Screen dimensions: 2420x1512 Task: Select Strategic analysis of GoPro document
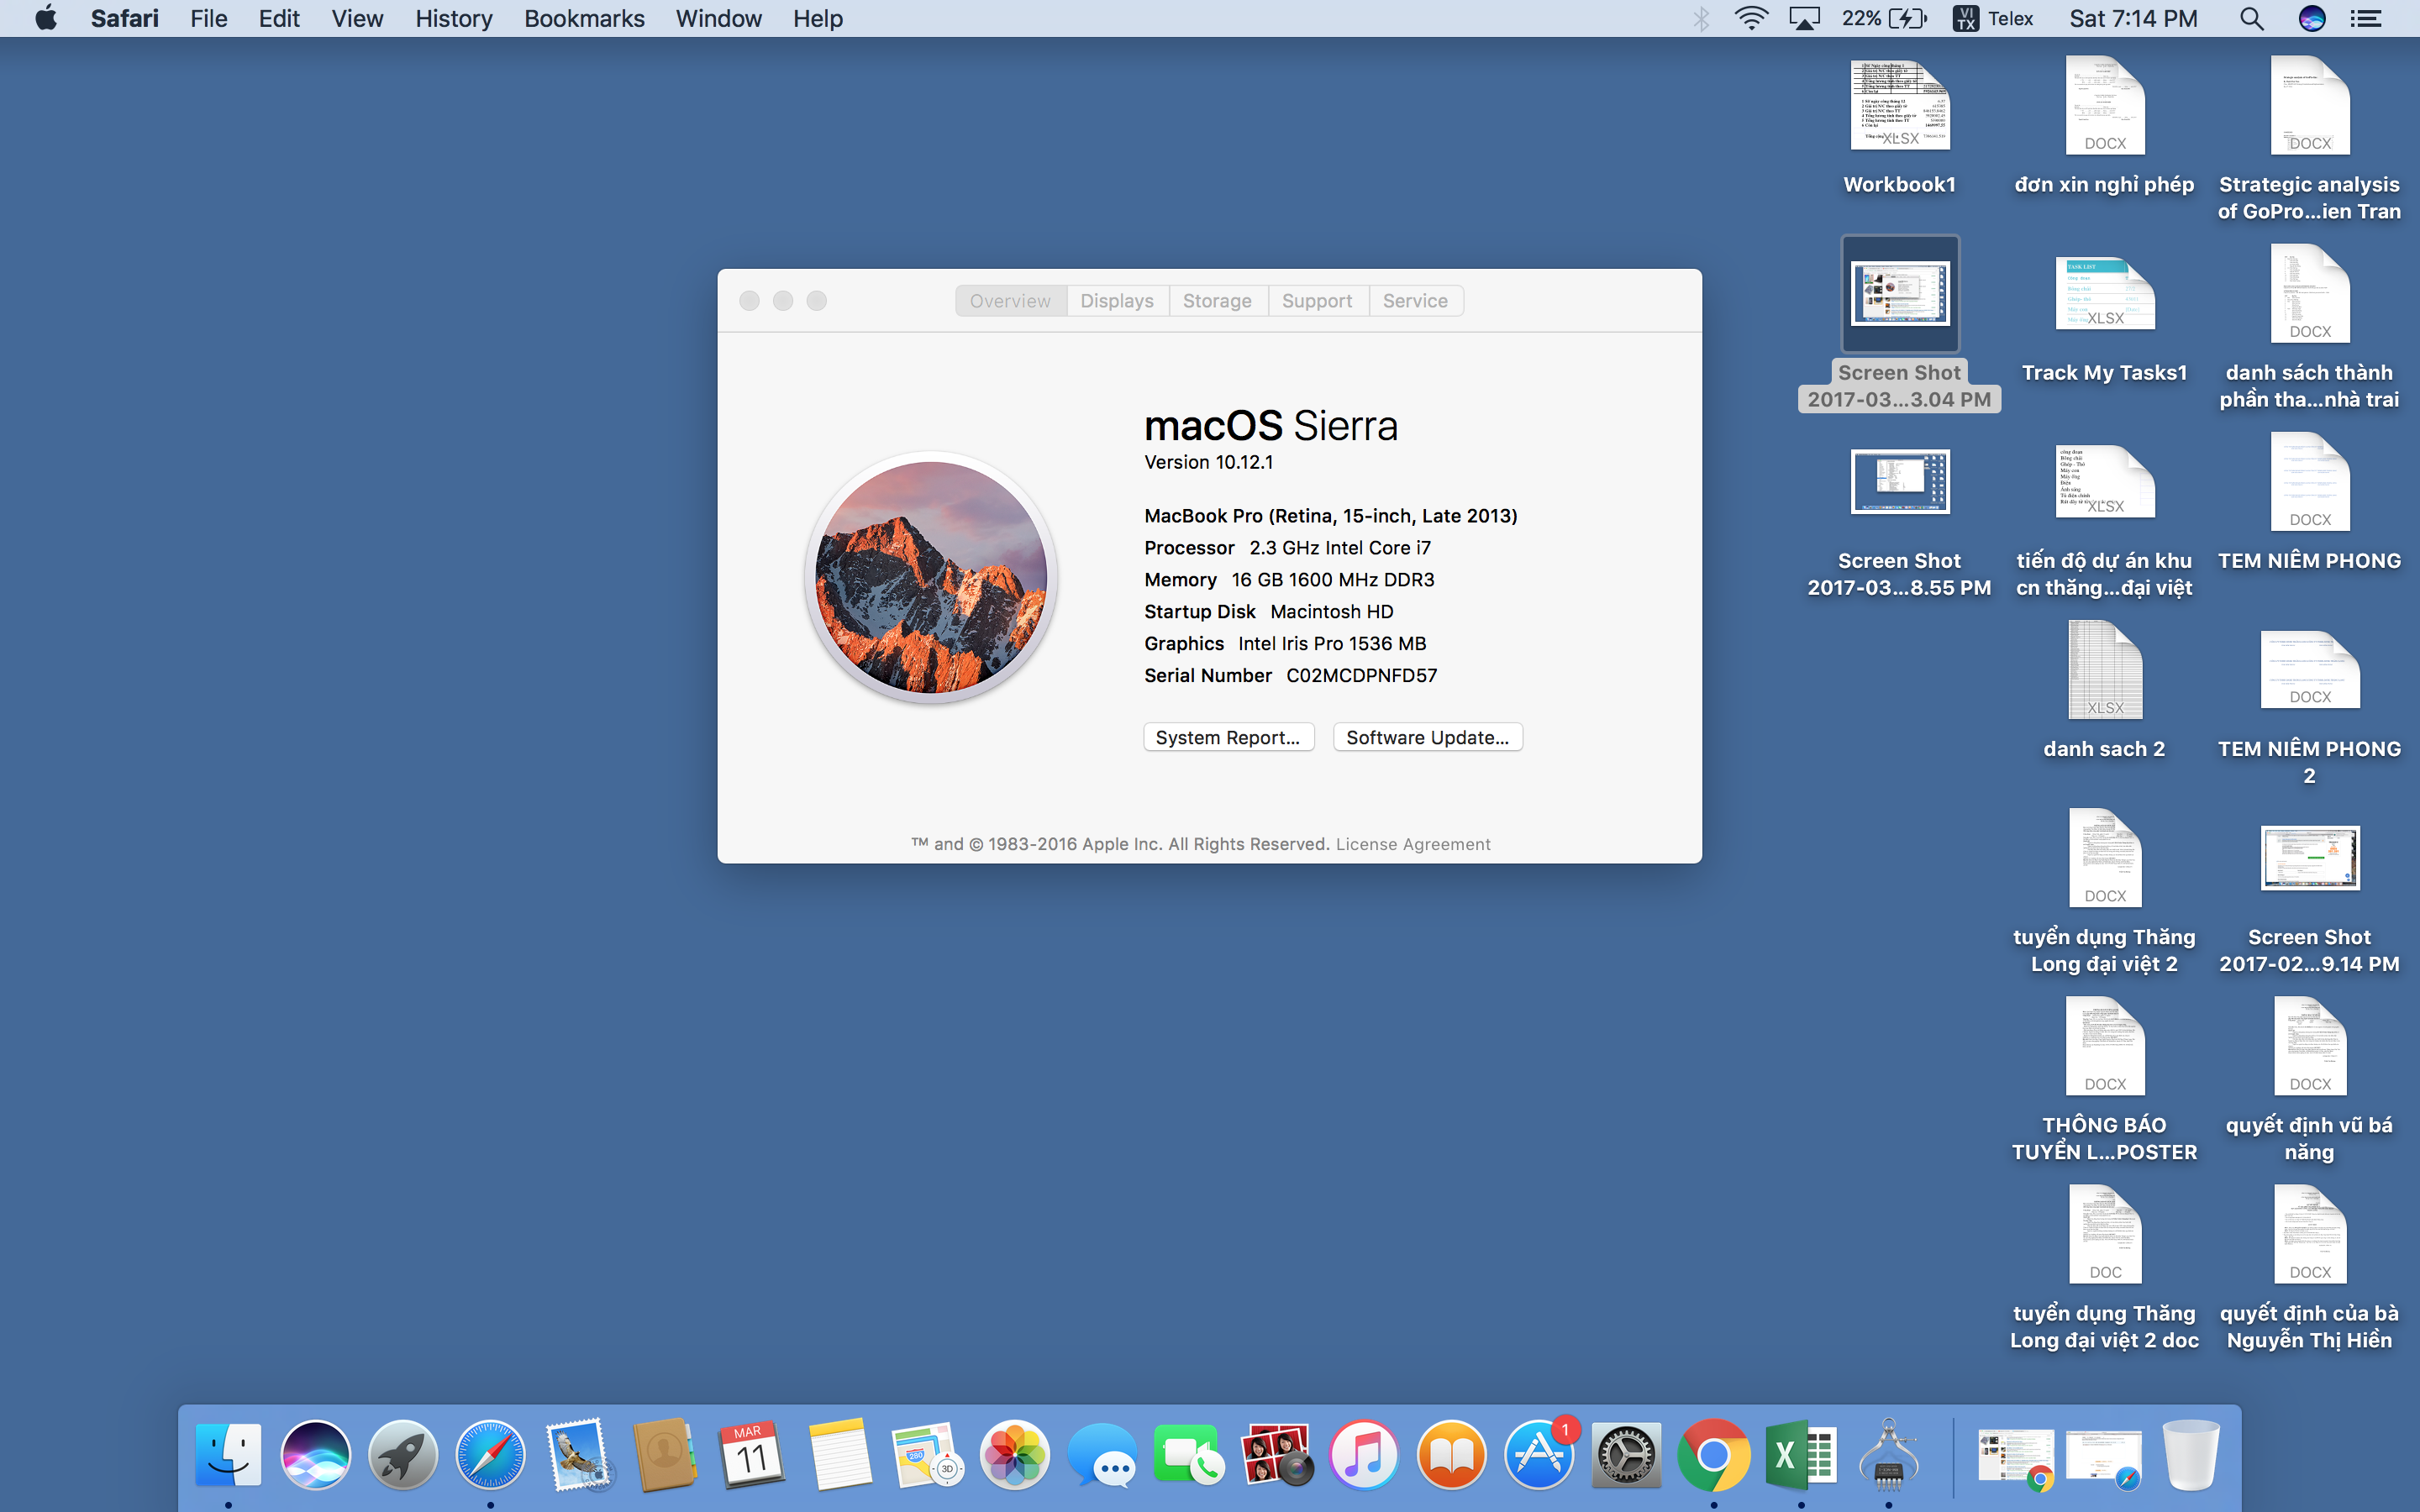click(x=2309, y=138)
